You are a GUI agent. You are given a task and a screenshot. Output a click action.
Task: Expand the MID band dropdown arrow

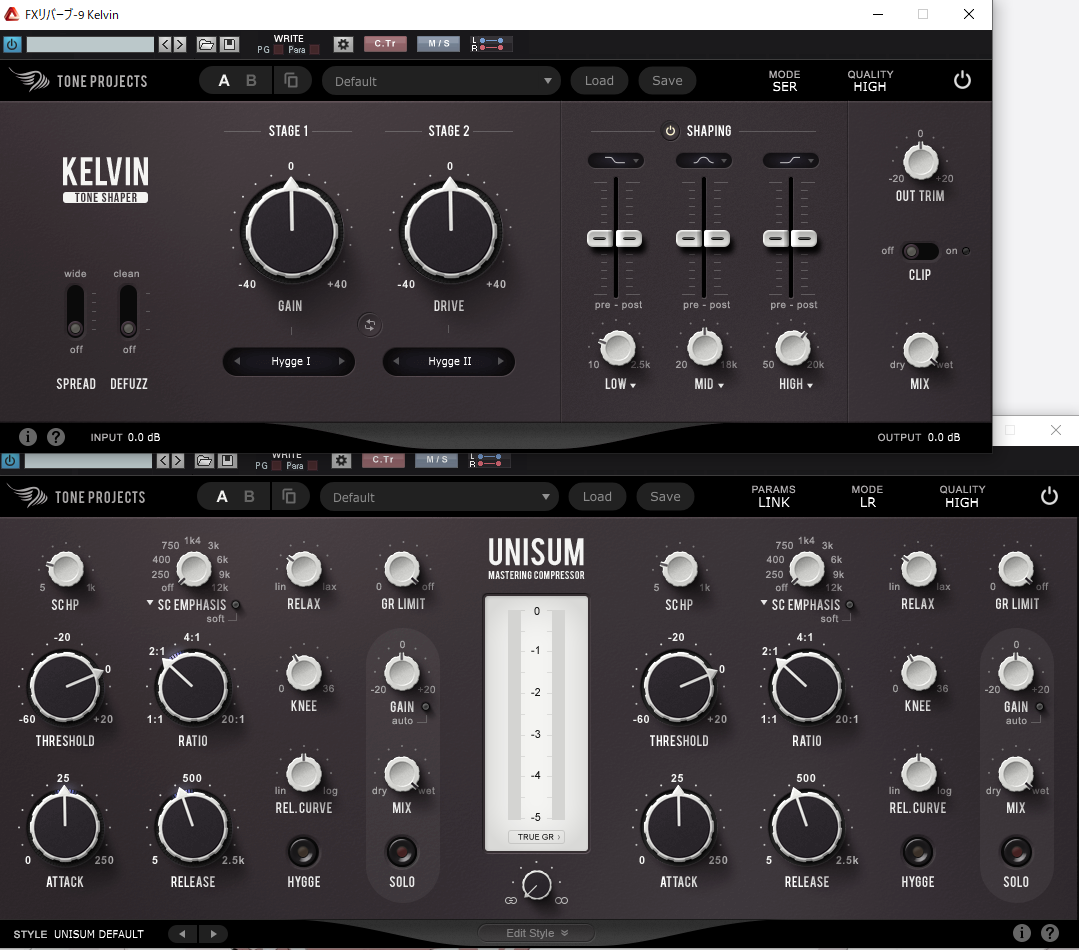[x=720, y=385]
